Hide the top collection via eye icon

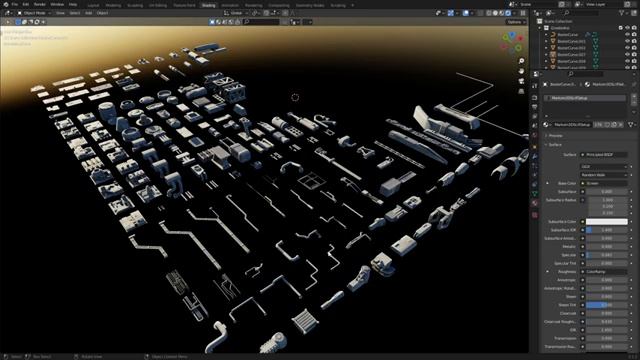pyautogui.click(x=627, y=28)
